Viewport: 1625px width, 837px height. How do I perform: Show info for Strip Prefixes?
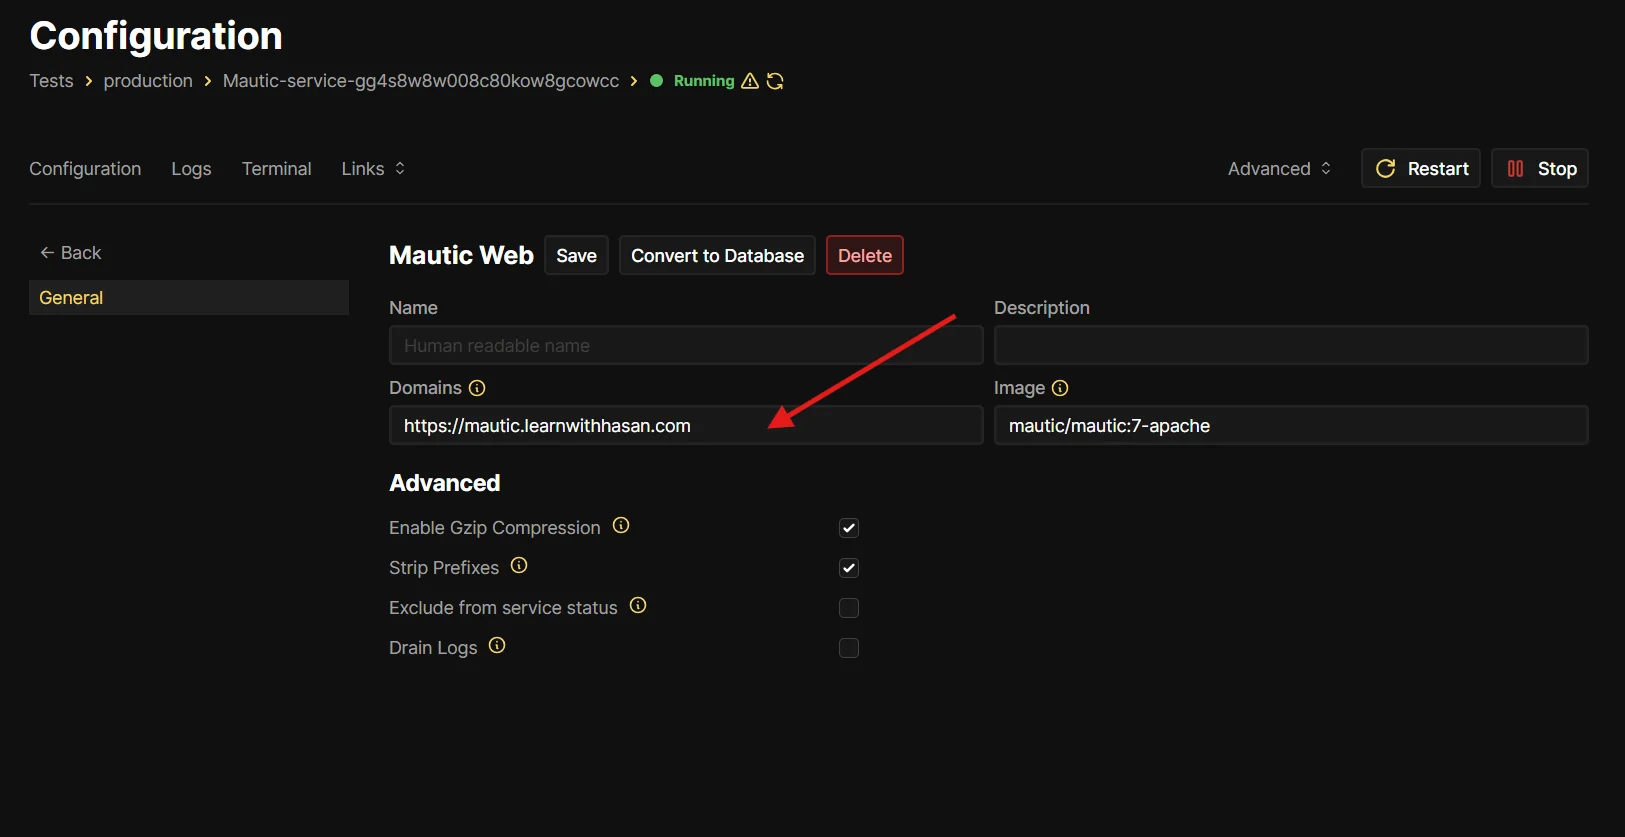click(519, 566)
